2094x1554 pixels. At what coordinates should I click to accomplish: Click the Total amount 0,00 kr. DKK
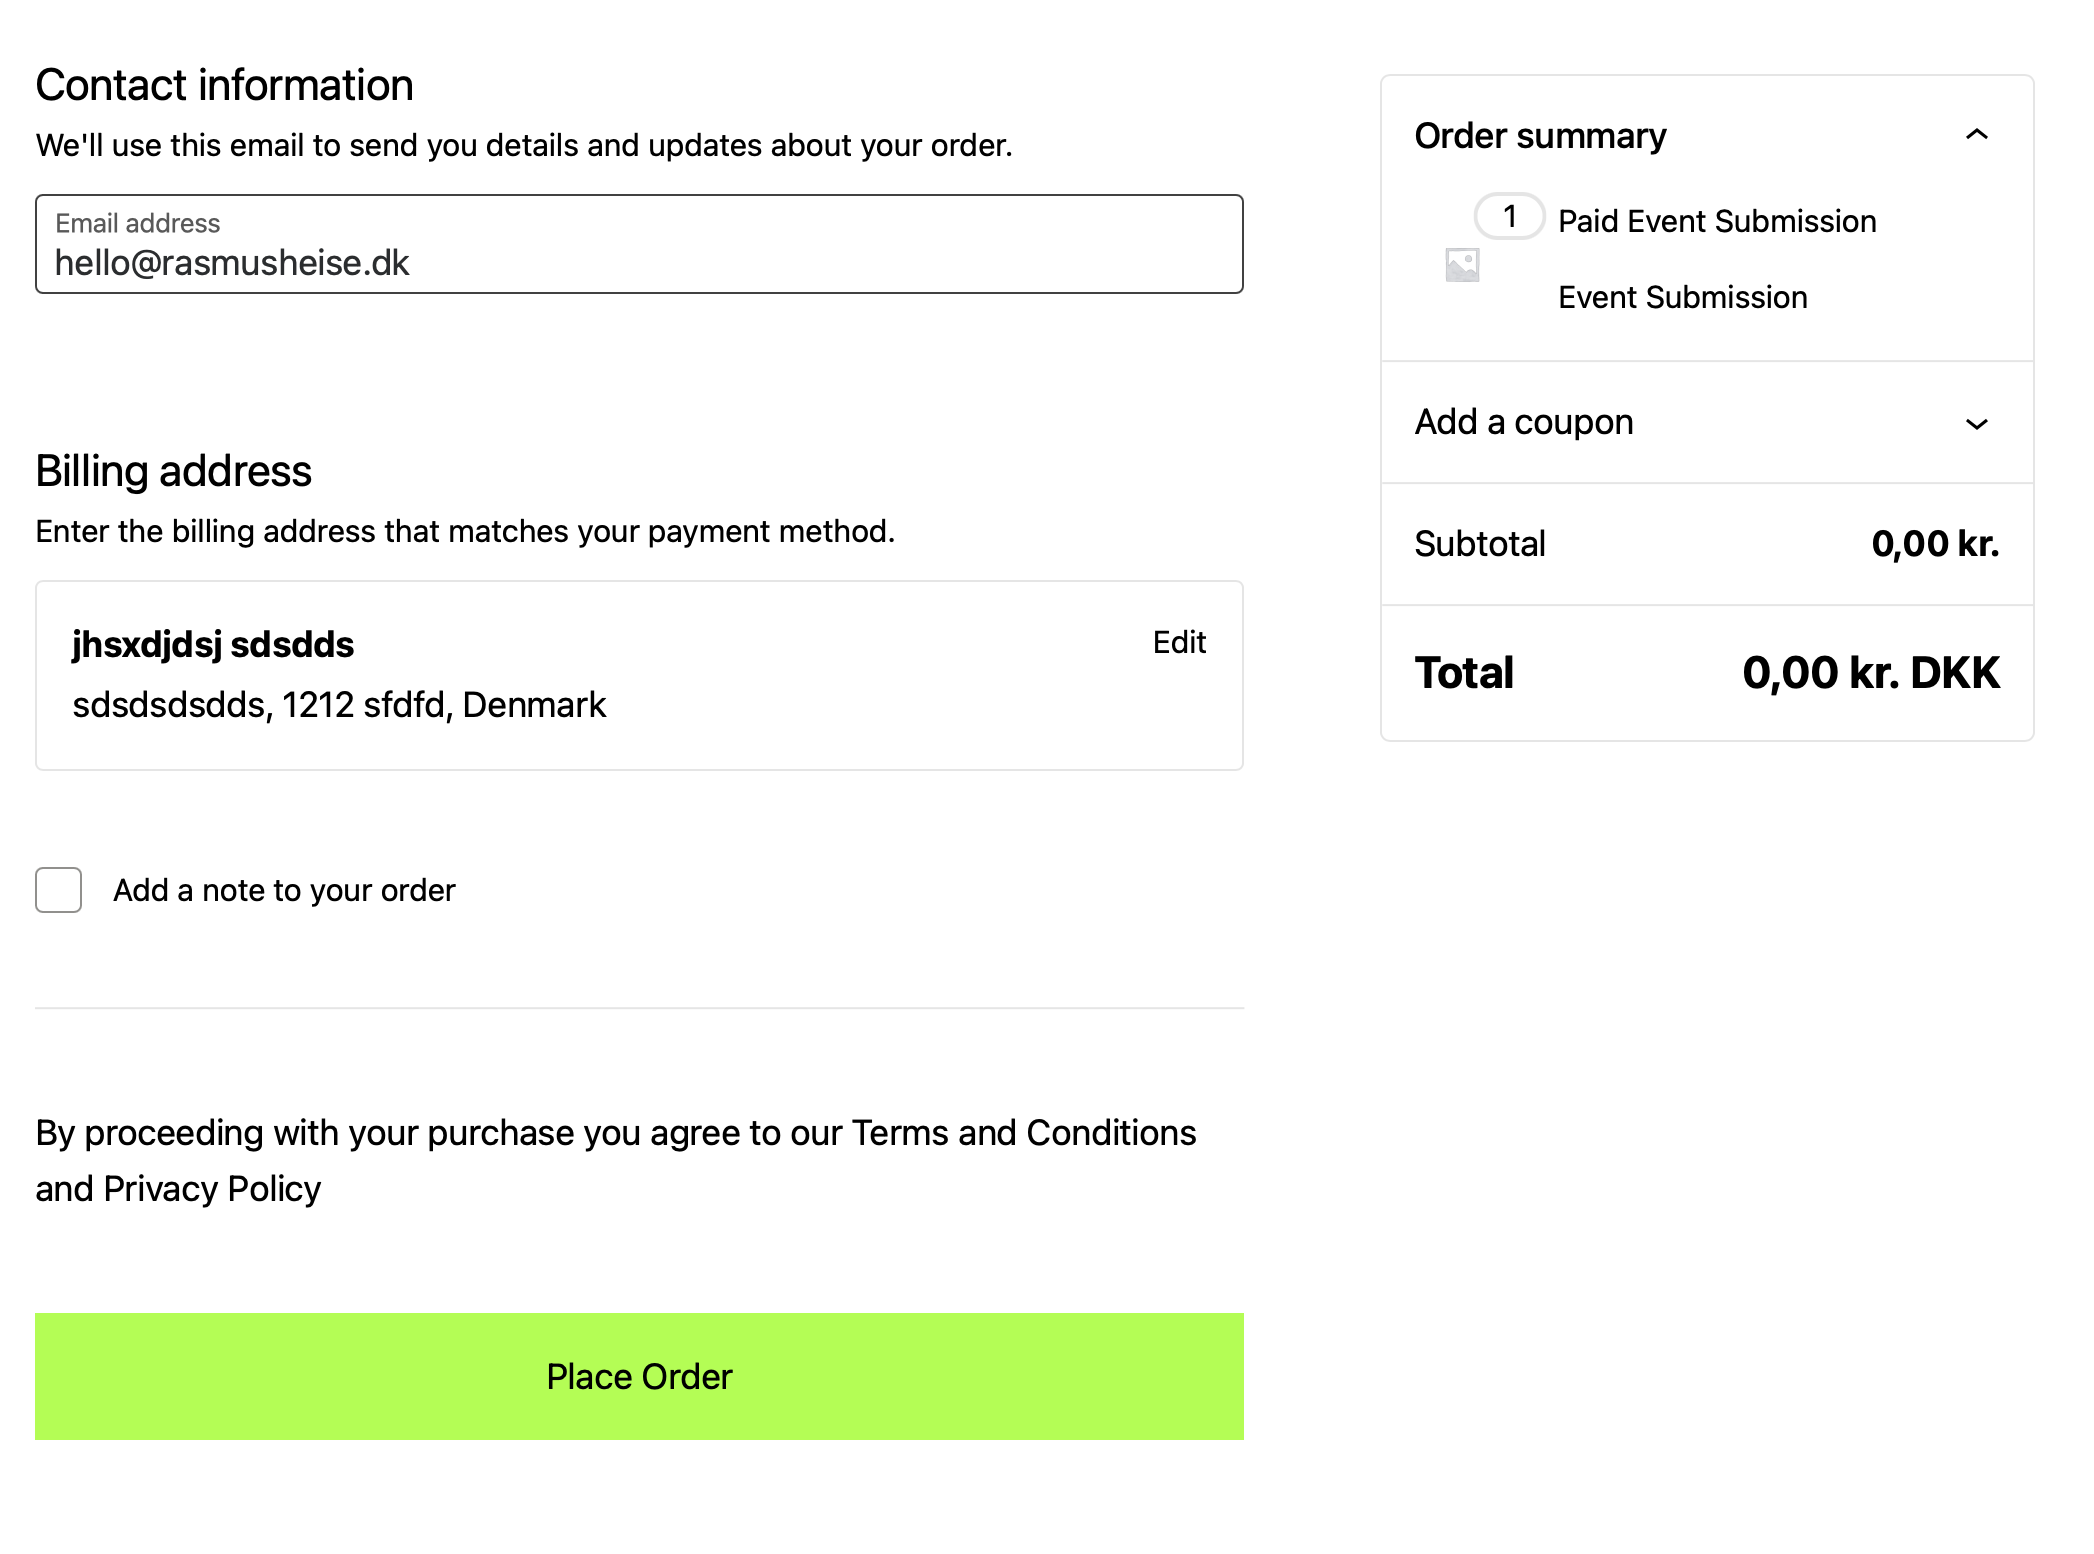click(x=1871, y=673)
